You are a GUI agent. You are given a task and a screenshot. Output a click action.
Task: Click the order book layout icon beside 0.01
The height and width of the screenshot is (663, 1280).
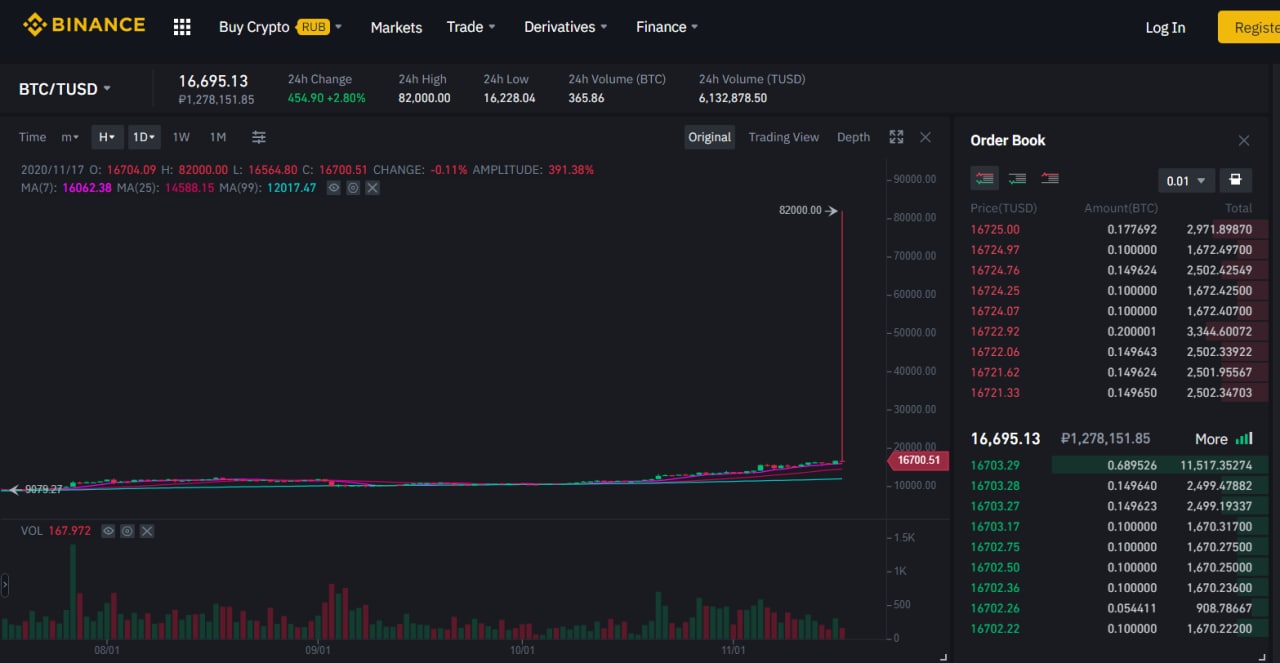pos(1236,180)
